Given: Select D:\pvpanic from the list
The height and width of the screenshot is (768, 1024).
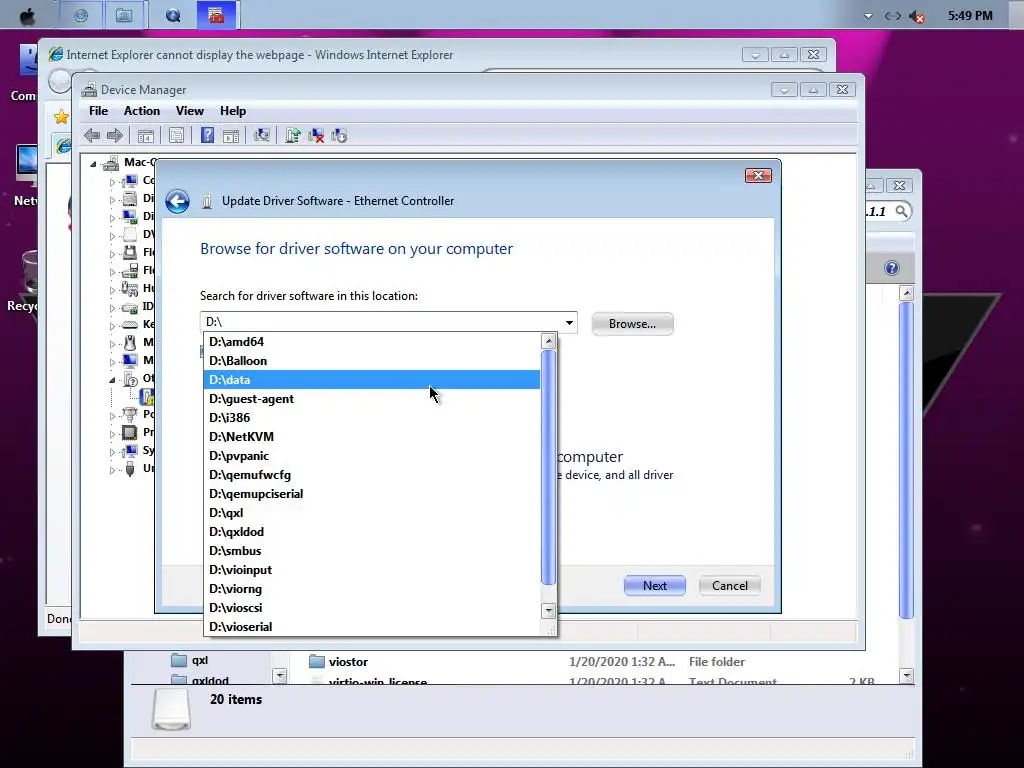Looking at the screenshot, I should (x=372, y=456).
